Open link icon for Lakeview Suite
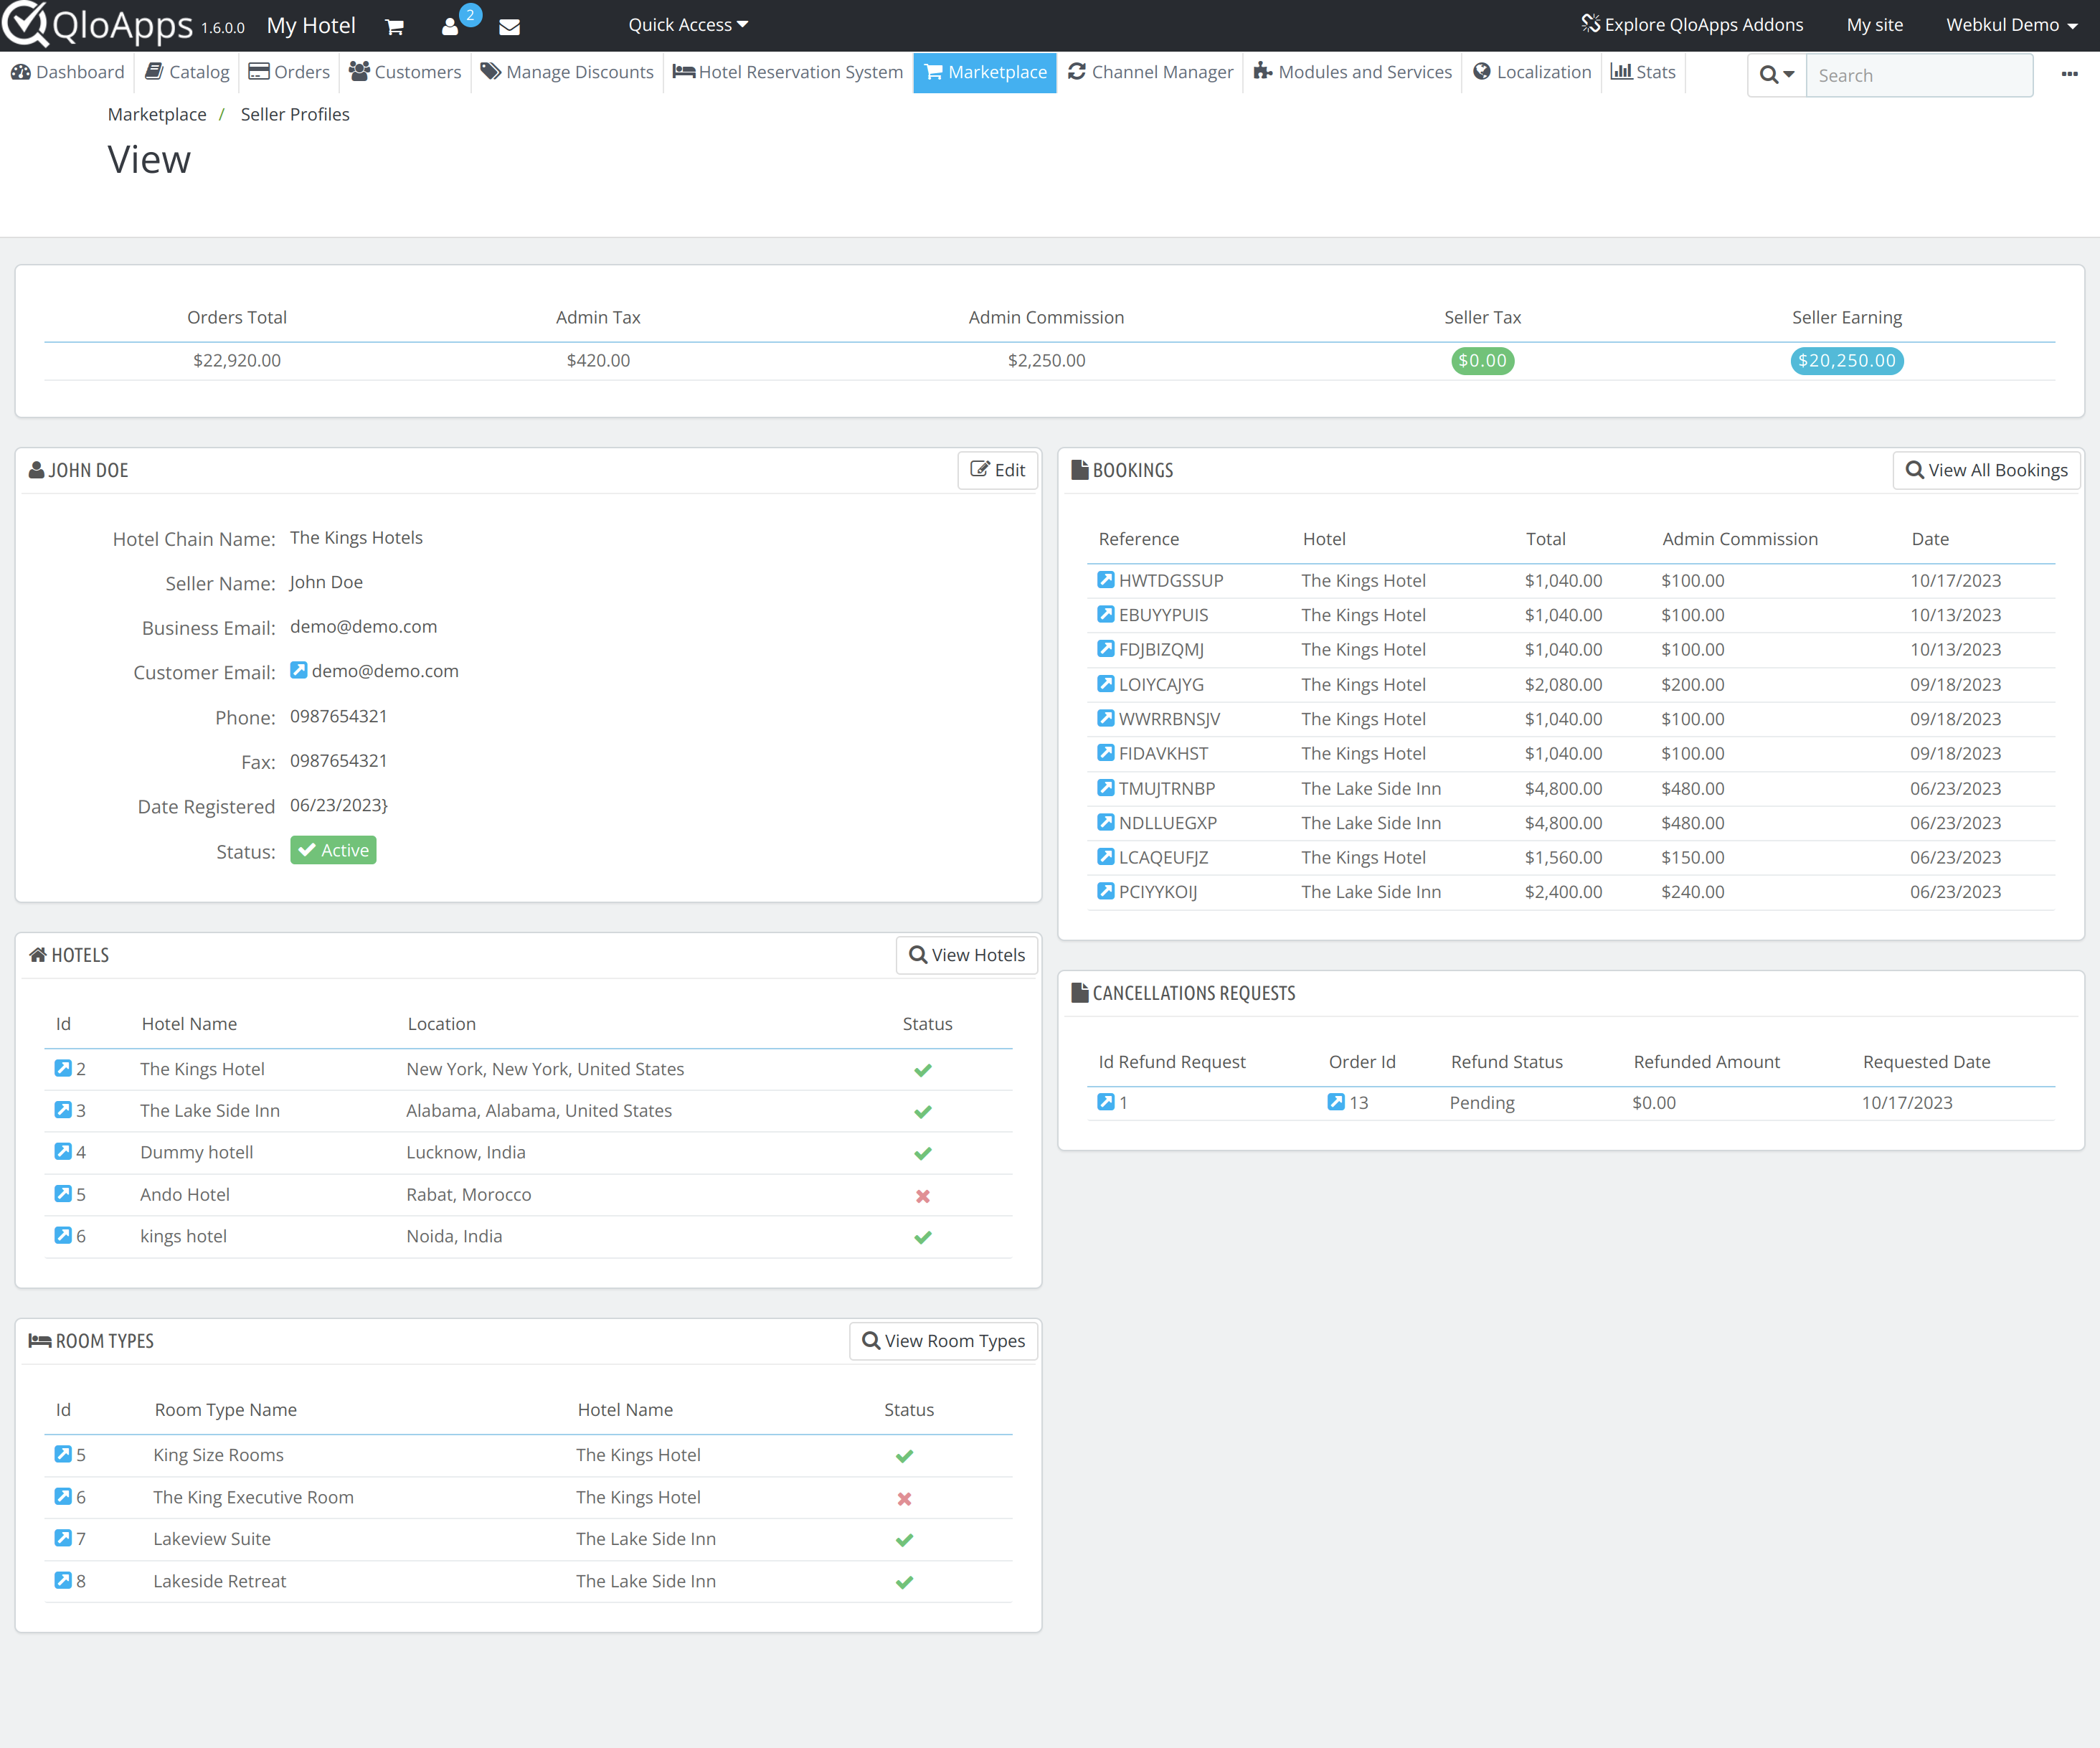Image resolution: width=2100 pixels, height=1748 pixels. tap(63, 1538)
